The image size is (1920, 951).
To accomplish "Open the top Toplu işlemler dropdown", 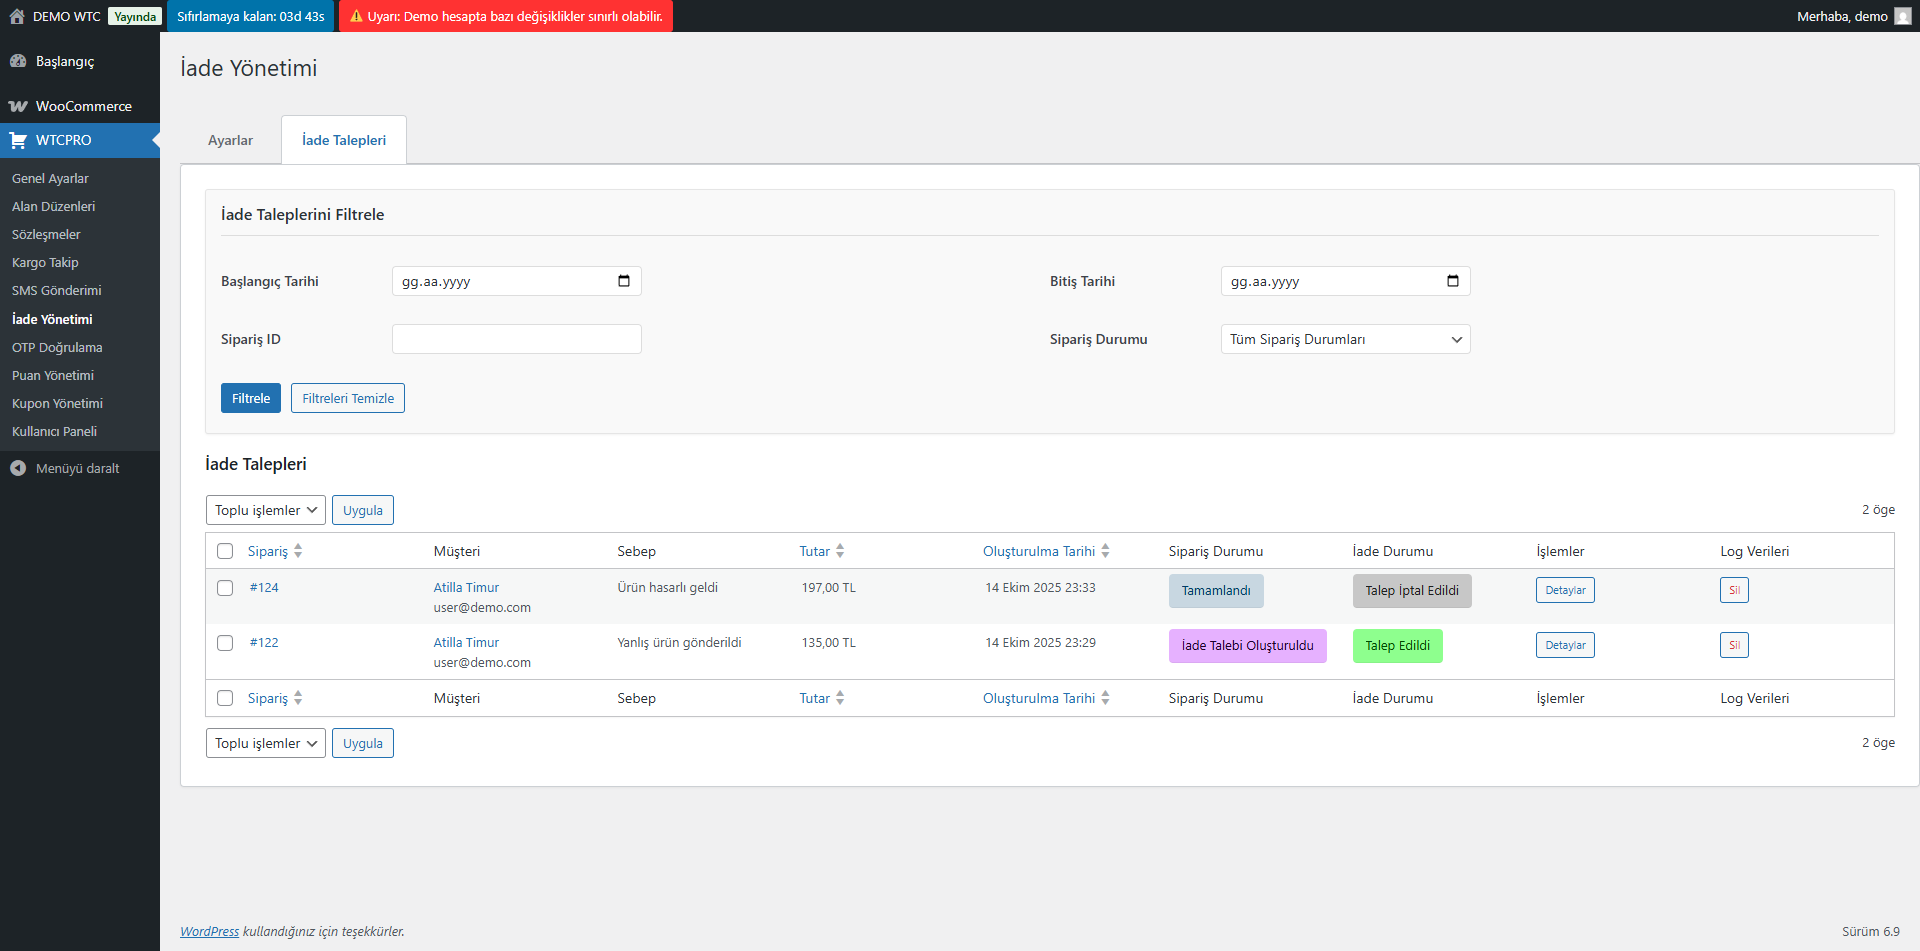I will point(265,510).
